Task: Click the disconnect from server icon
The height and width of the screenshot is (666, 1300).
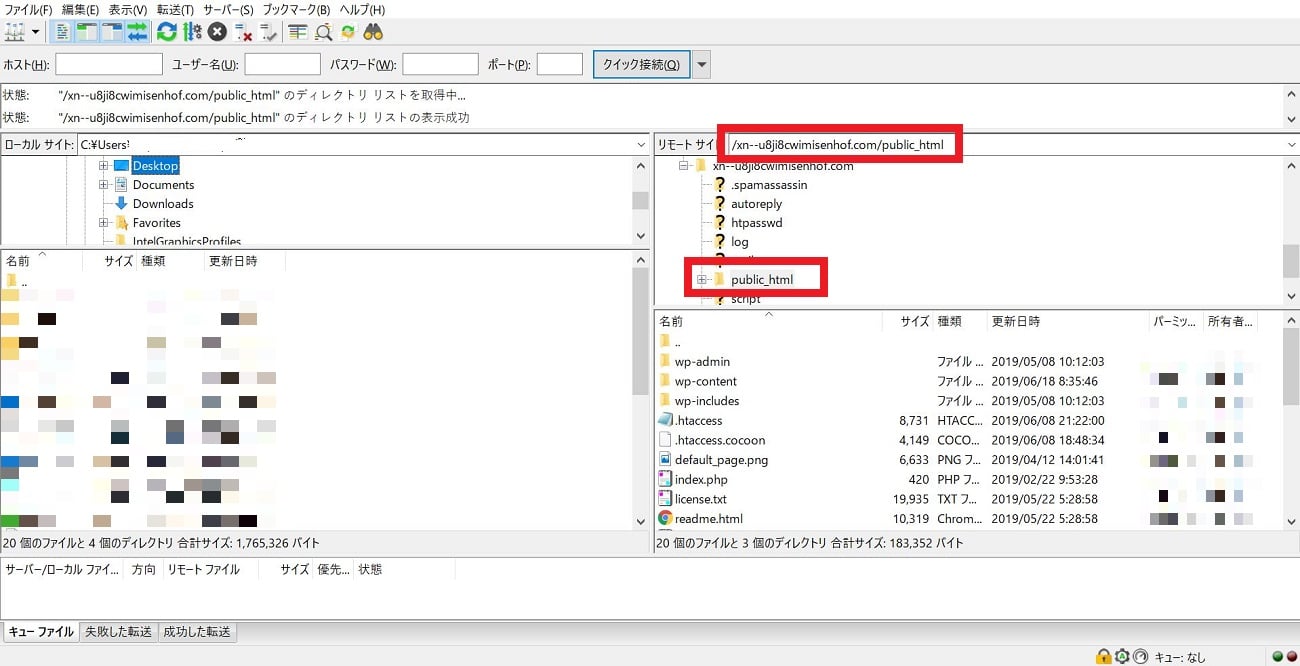Action: (x=243, y=32)
